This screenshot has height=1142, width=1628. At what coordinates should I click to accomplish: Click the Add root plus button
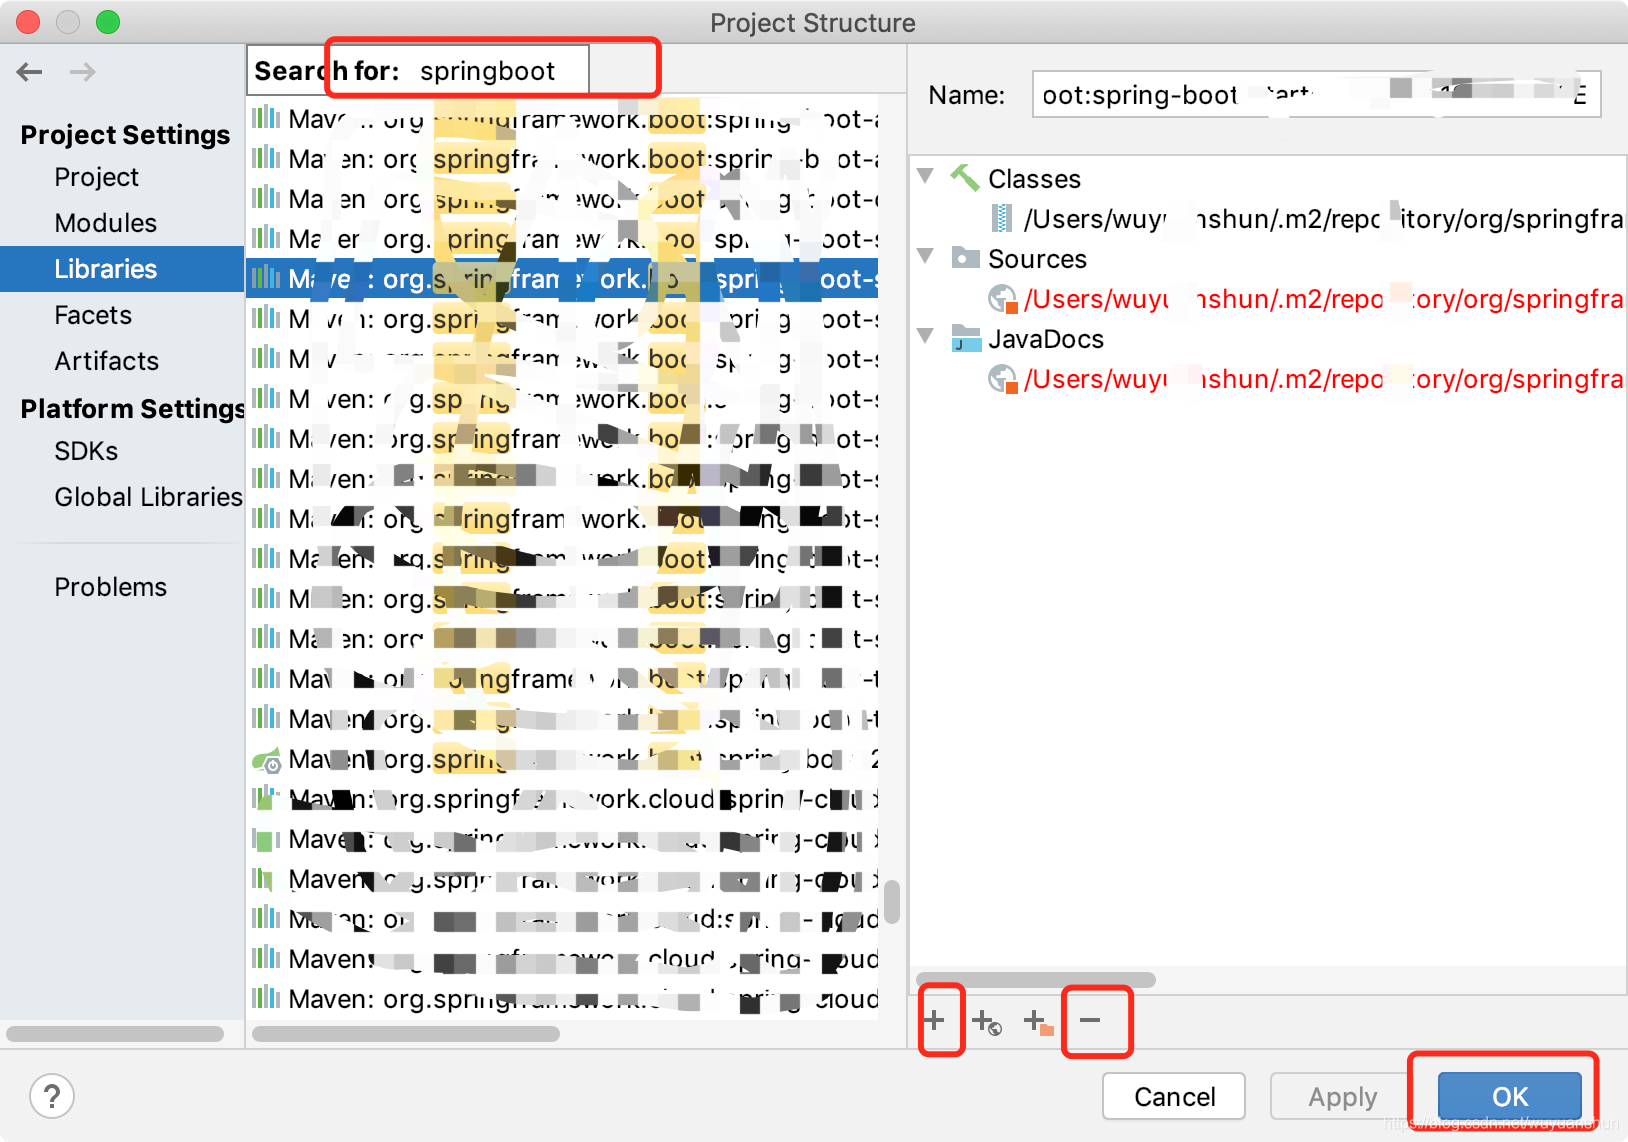[x=935, y=1021]
